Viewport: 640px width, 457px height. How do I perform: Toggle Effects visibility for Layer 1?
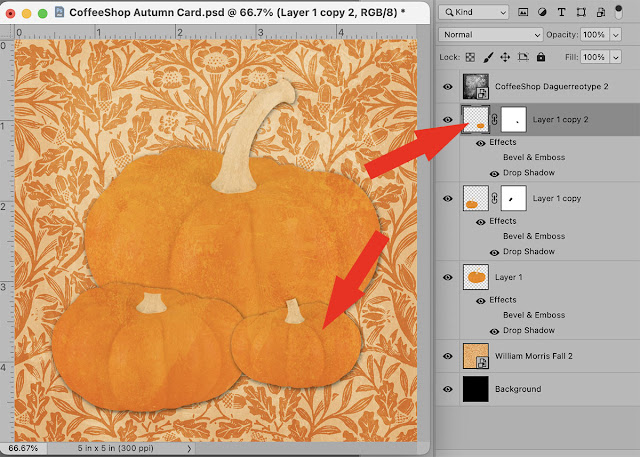pyautogui.click(x=481, y=300)
